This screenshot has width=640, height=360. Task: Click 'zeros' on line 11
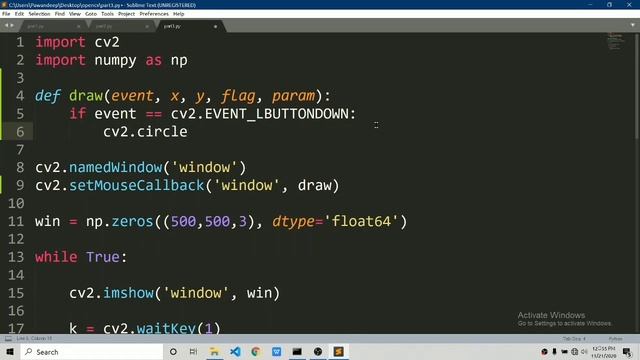click(x=132, y=222)
